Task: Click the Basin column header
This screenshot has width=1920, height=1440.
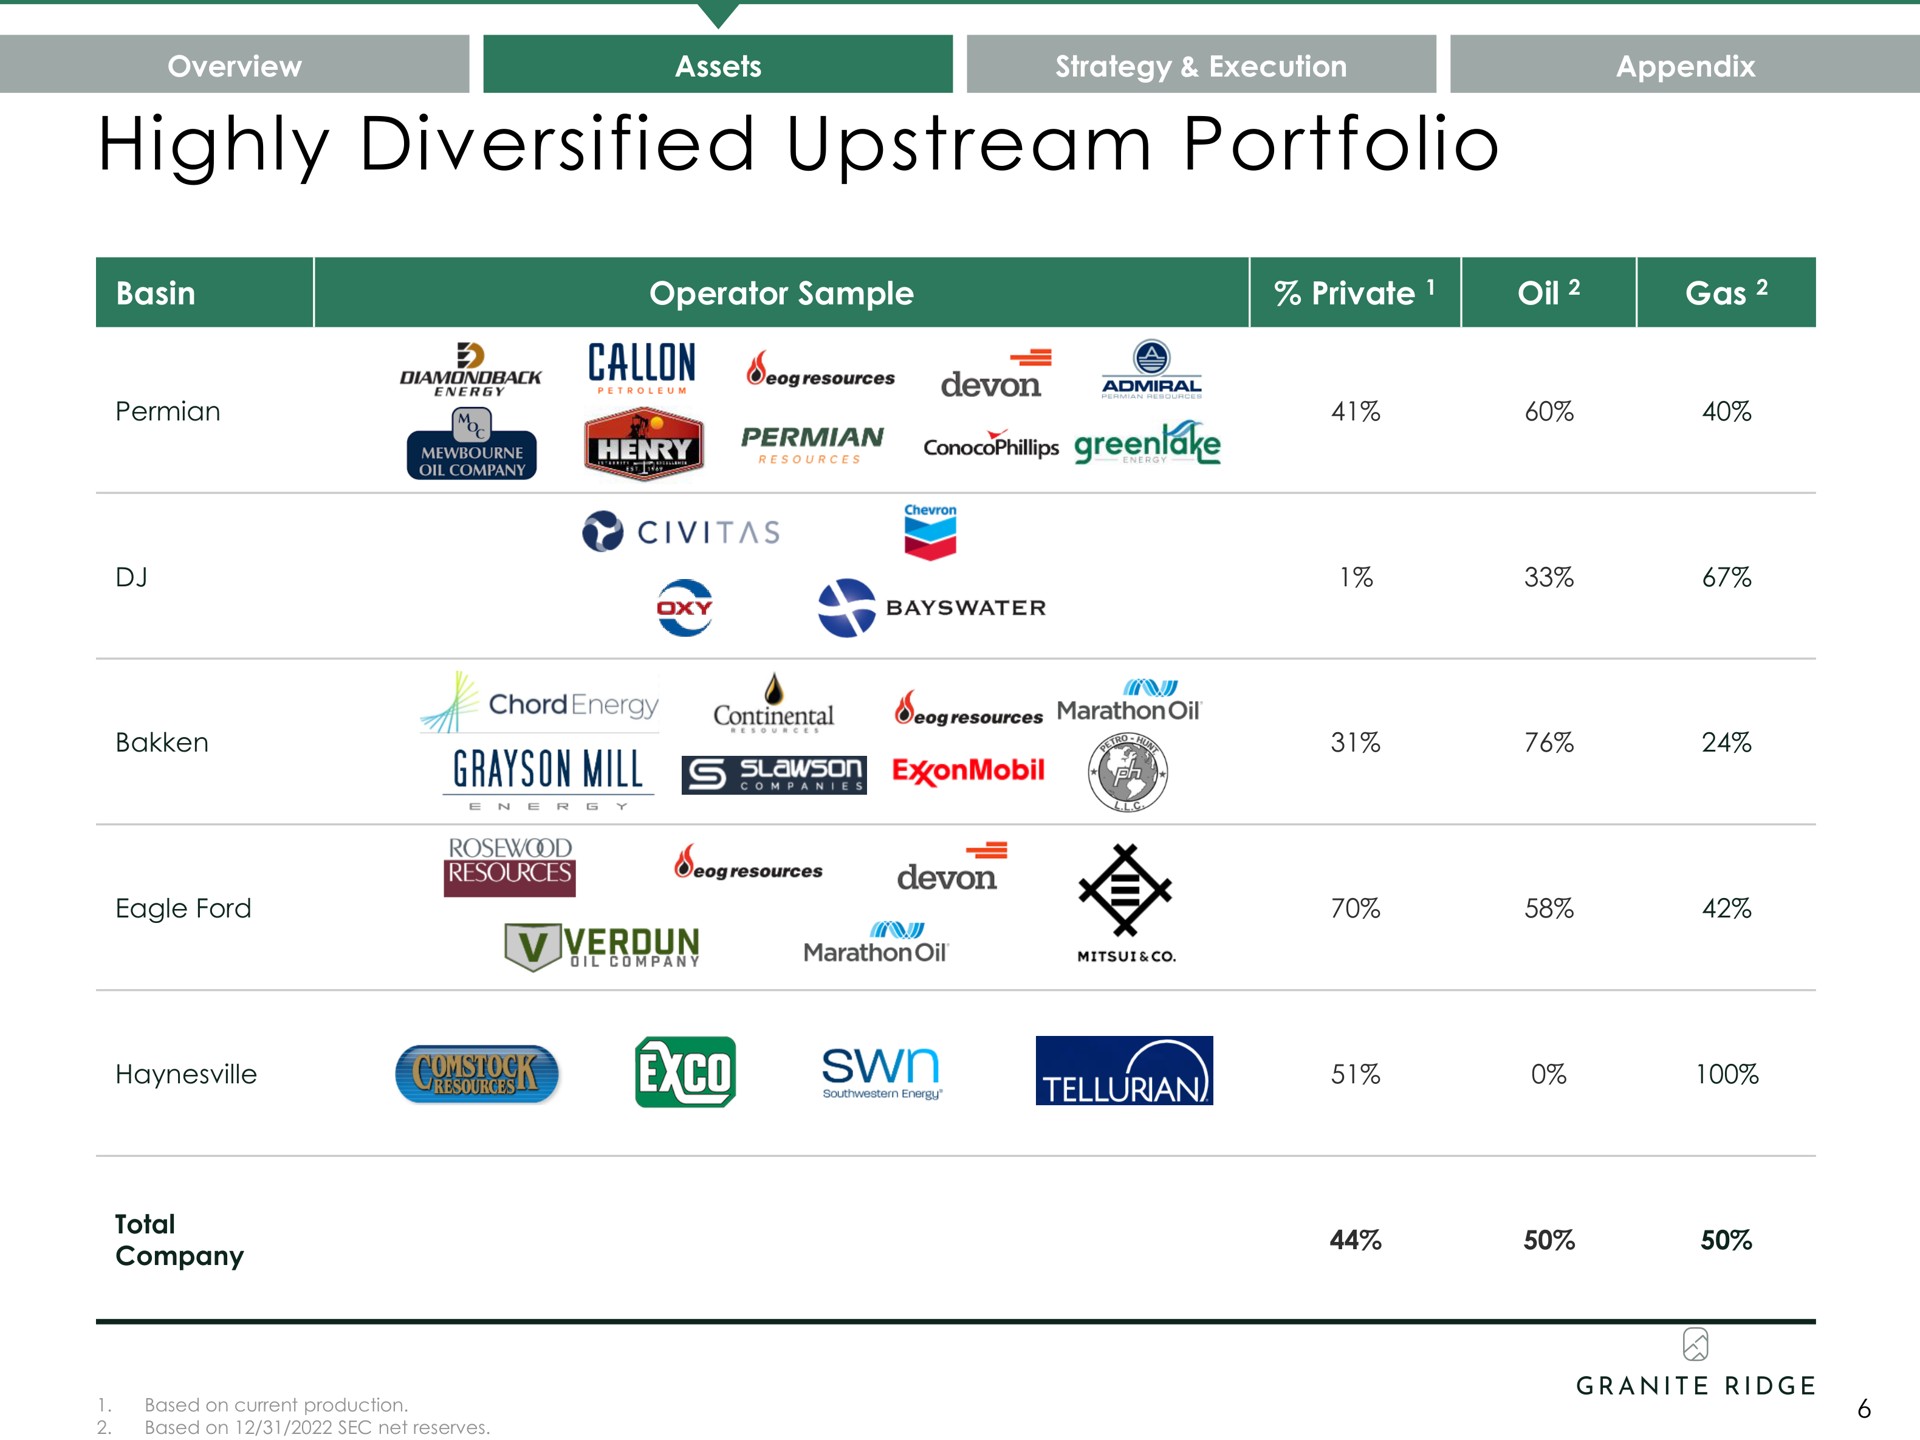Action: coord(205,293)
